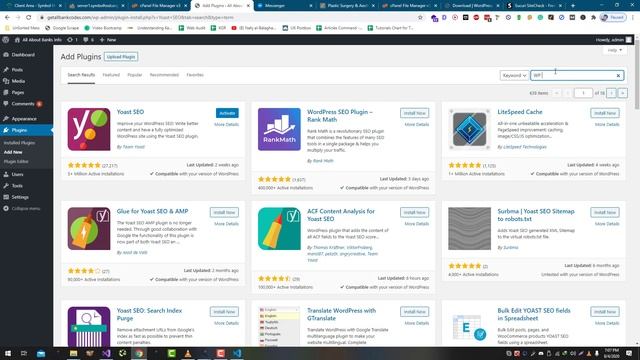Open Chrome from the Windows taskbar

point(139,353)
